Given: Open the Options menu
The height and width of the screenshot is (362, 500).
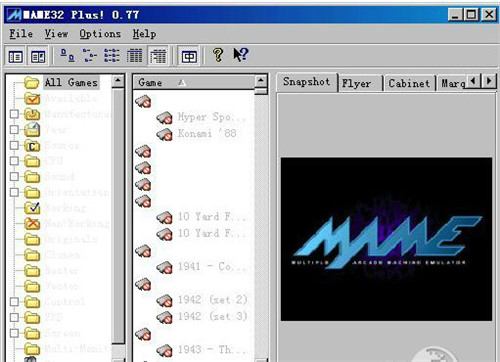Looking at the screenshot, I should point(100,34).
